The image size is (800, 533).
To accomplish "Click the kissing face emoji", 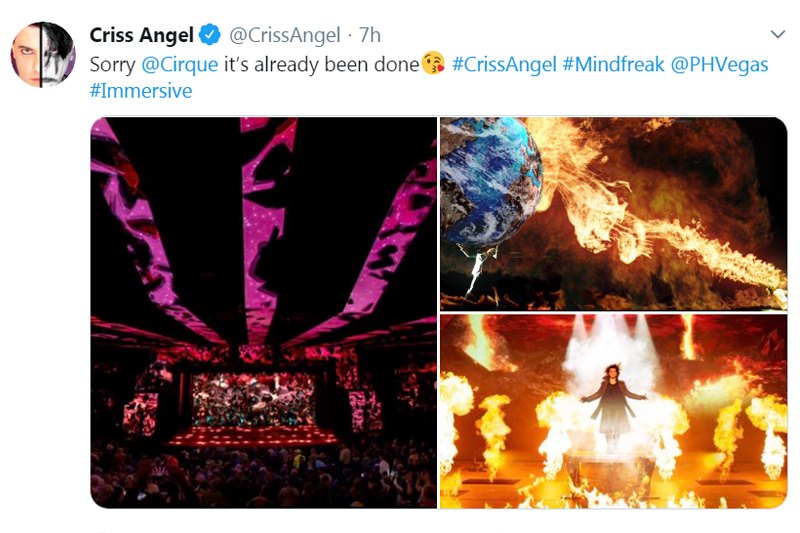I will [x=433, y=64].
